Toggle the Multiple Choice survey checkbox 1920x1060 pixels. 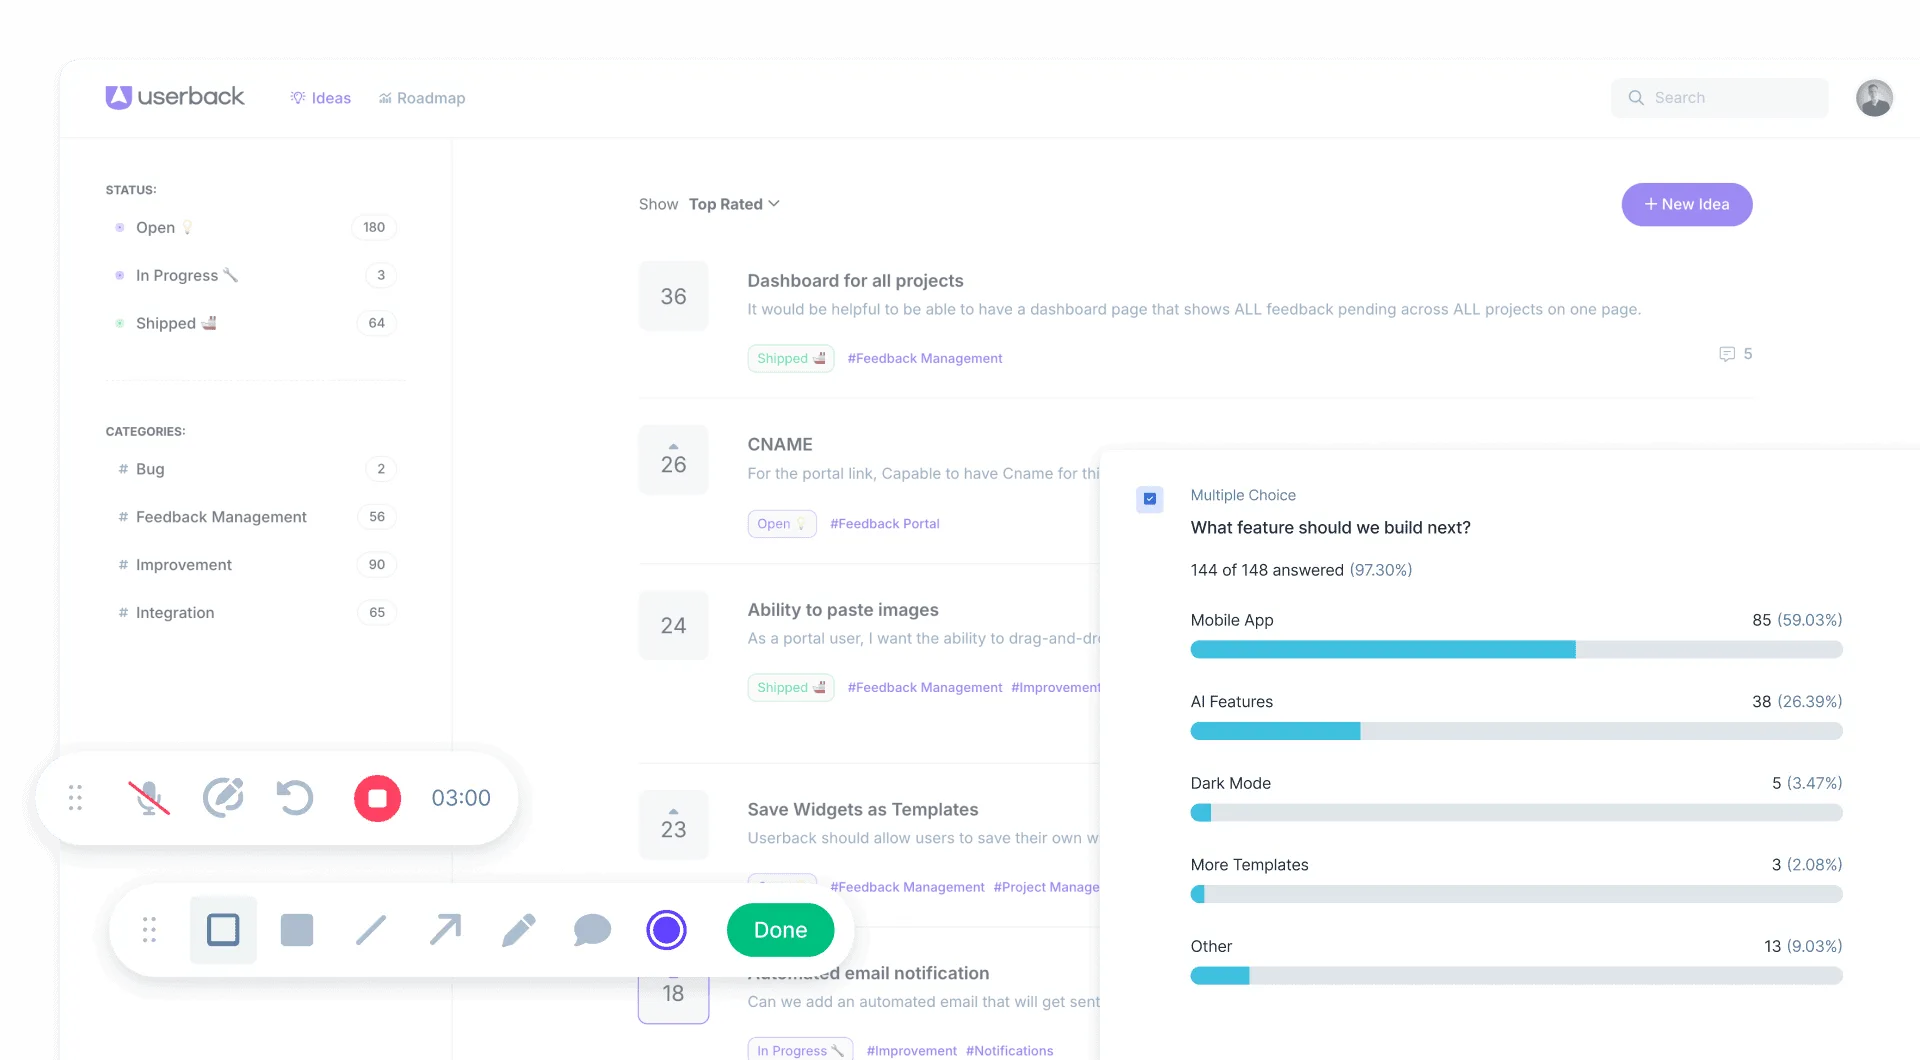coord(1150,499)
